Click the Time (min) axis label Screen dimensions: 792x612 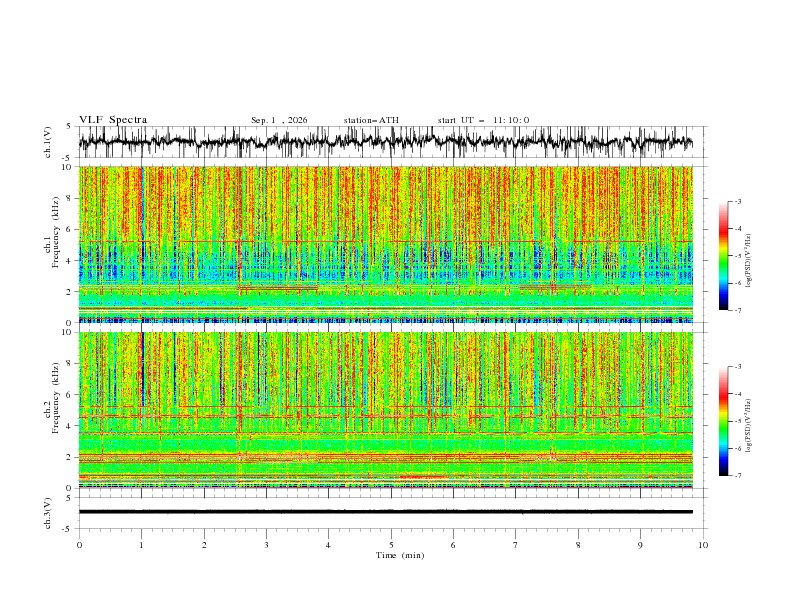(x=400, y=555)
